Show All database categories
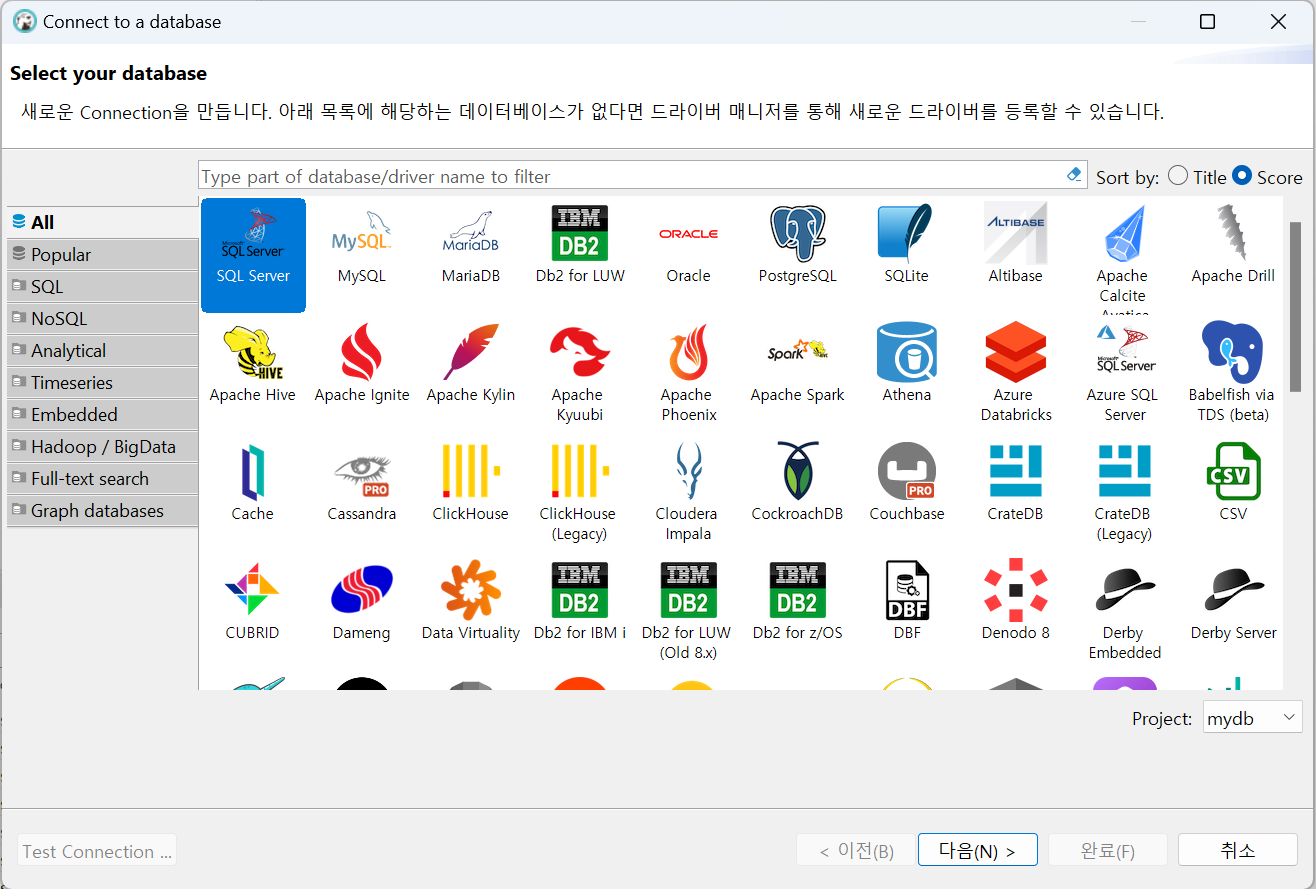 [x=102, y=222]
